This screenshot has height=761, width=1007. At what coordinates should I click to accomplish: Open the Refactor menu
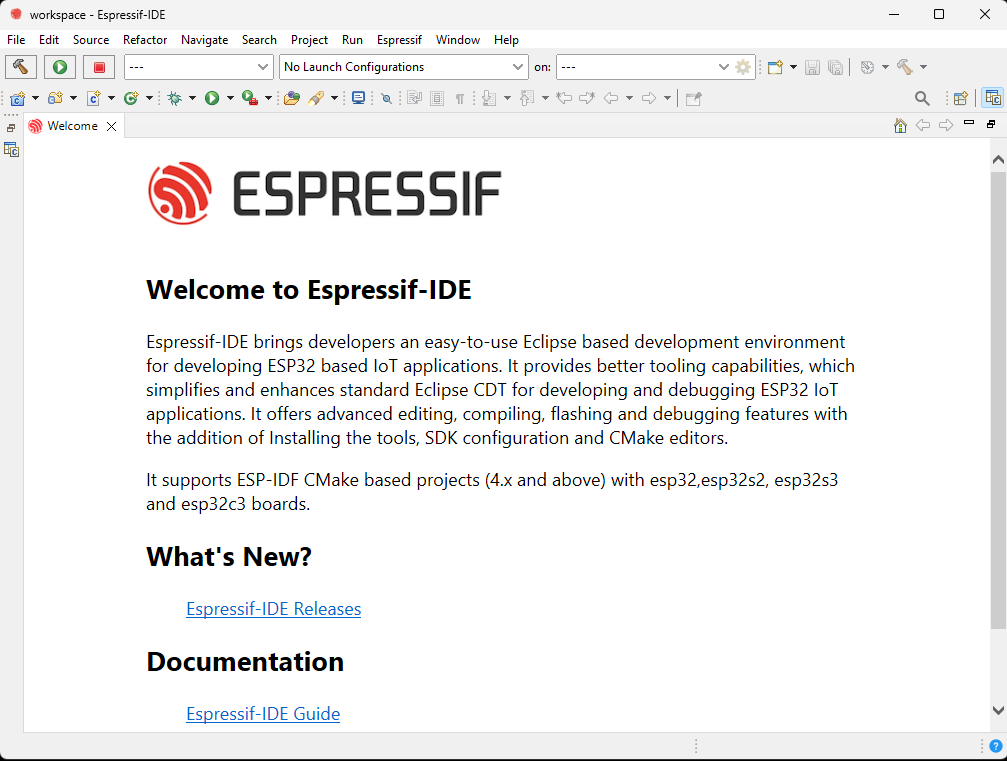145,40
